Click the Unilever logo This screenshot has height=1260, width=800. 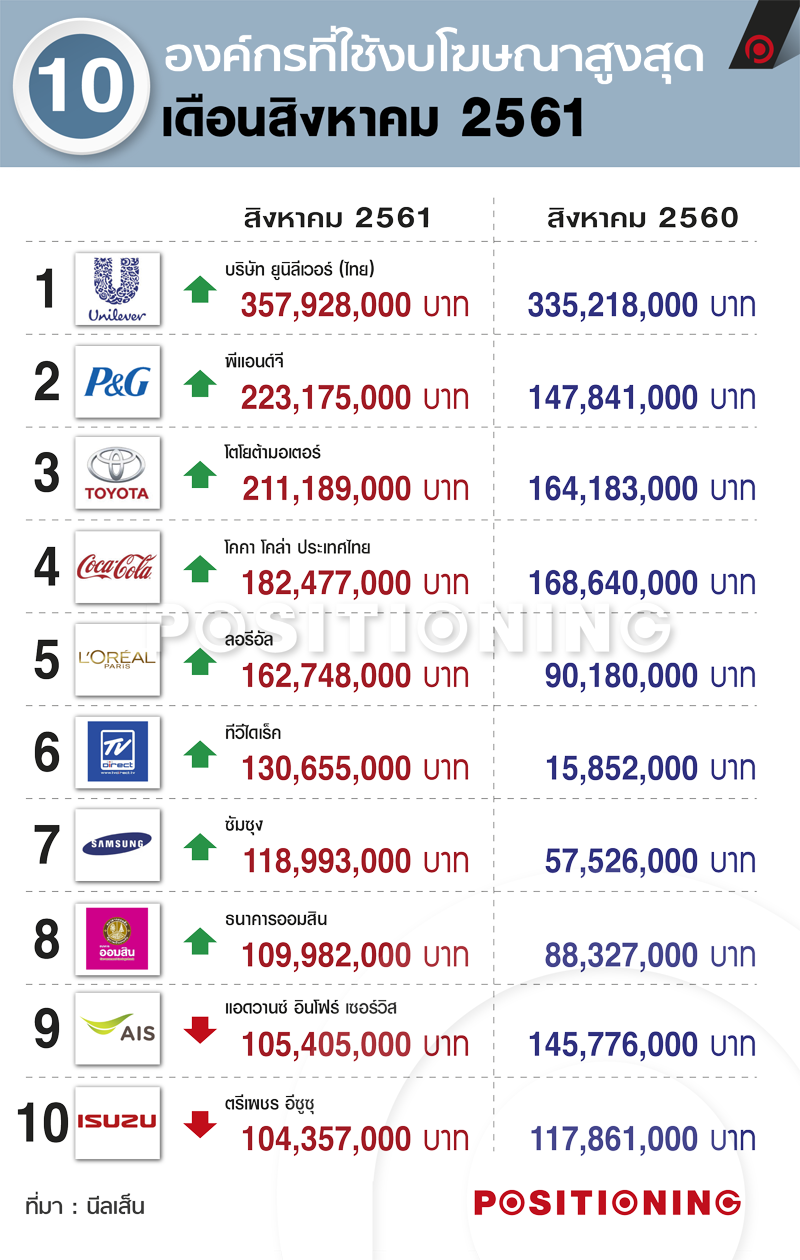pyautogui.click(x=118, y=289)
